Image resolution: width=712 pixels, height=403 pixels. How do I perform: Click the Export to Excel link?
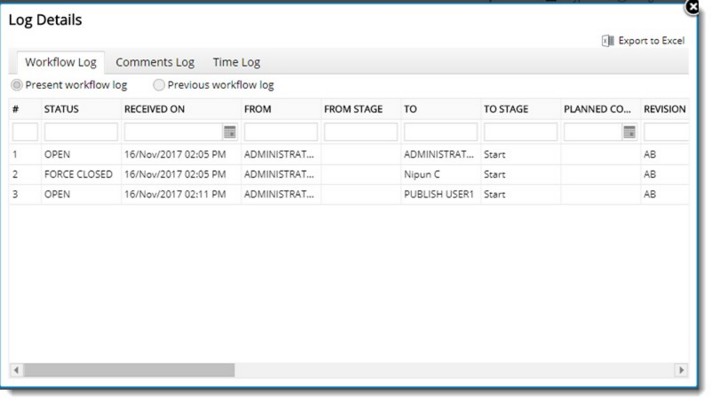click(651, 41)
